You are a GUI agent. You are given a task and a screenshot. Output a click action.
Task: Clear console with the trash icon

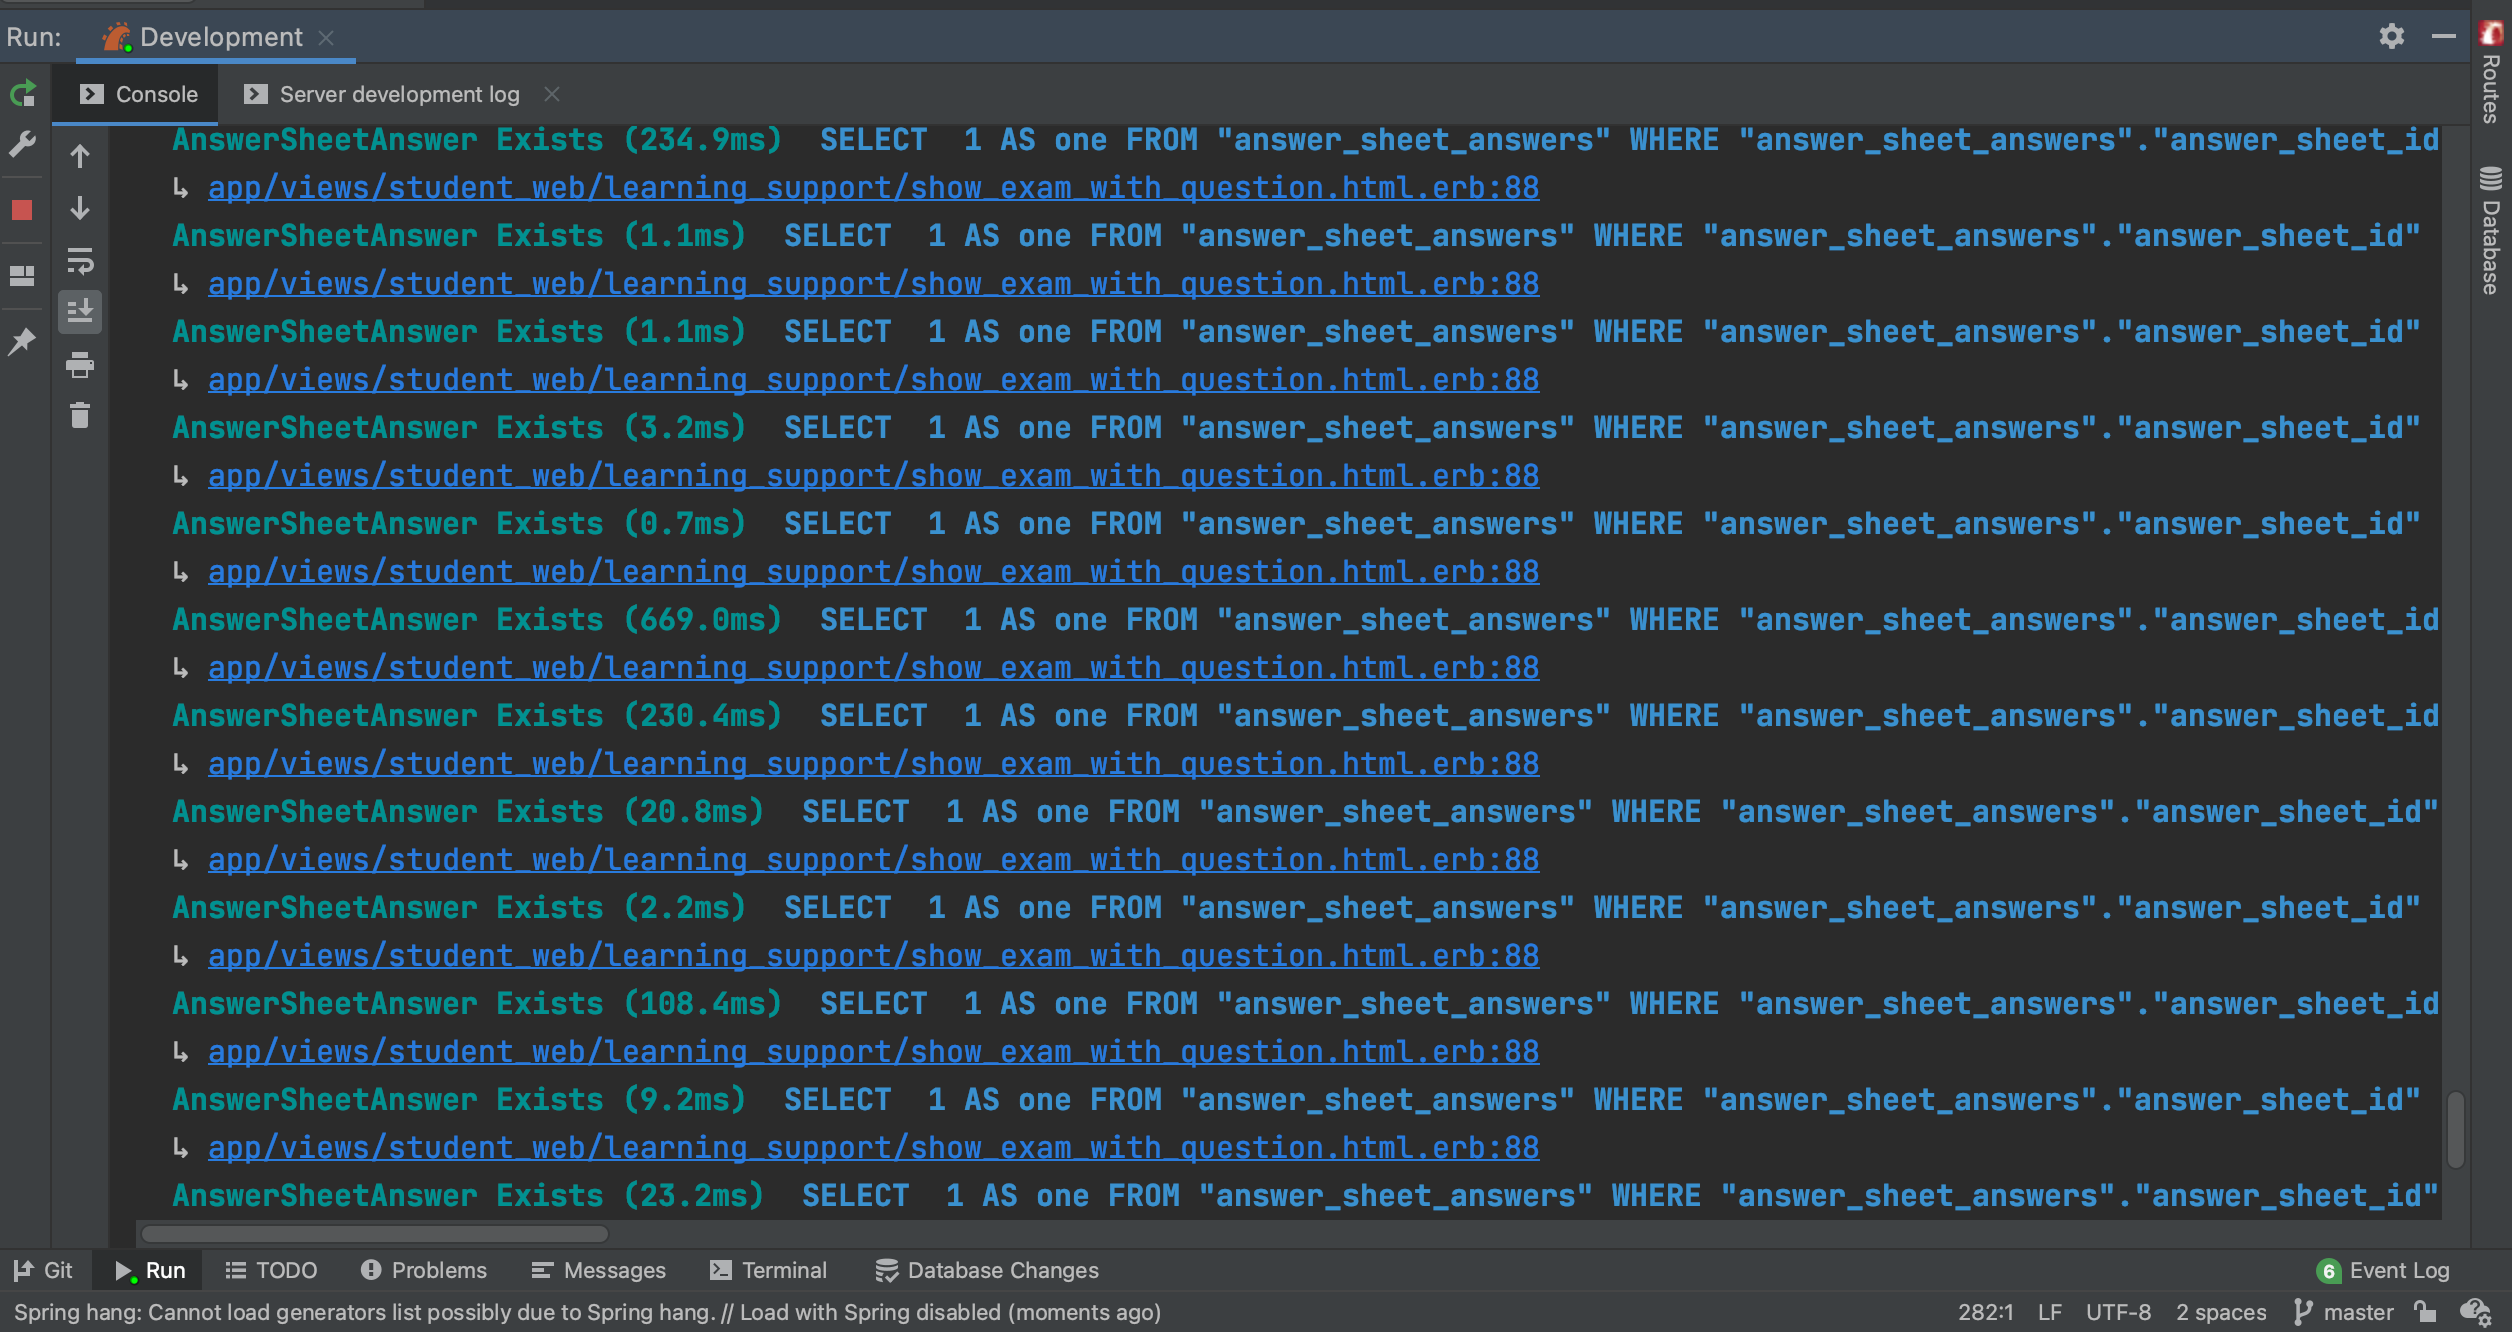click(x=80, y=415)
